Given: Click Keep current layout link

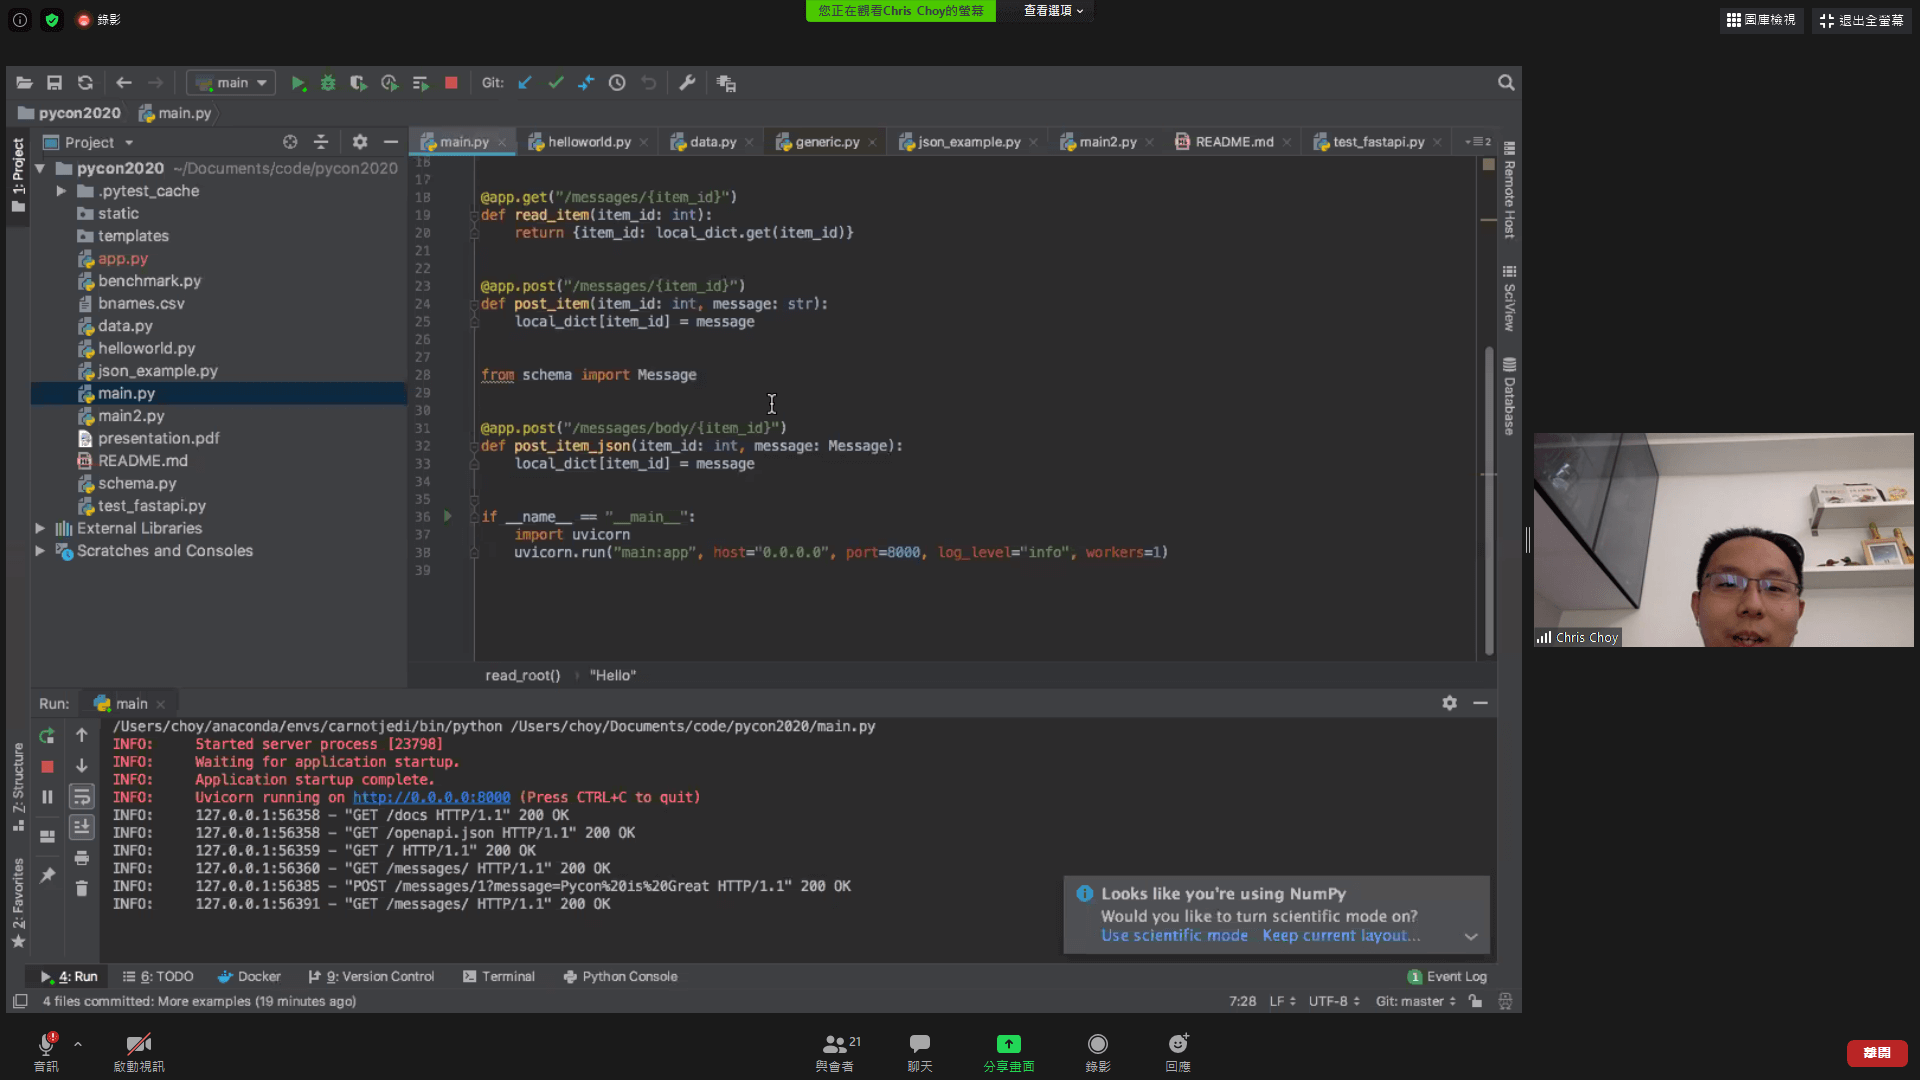Looking at the screenshot, I should pos(1340,936).
